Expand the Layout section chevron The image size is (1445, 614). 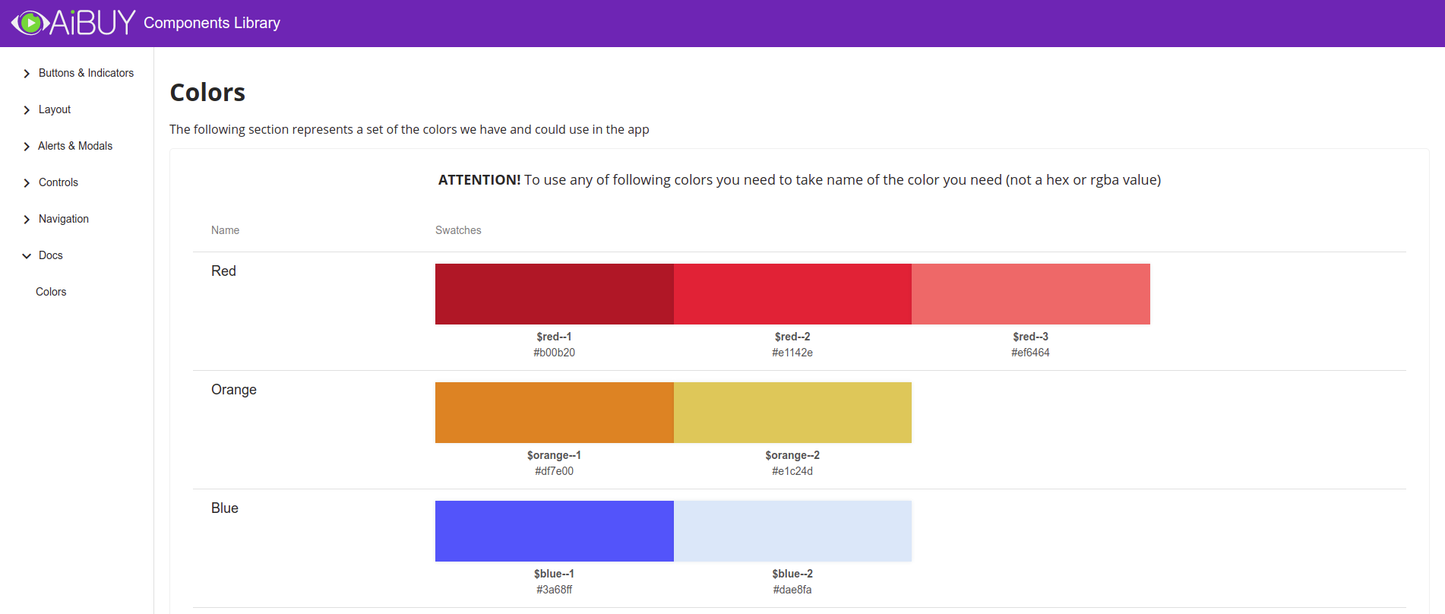click(x=27, y=110)
